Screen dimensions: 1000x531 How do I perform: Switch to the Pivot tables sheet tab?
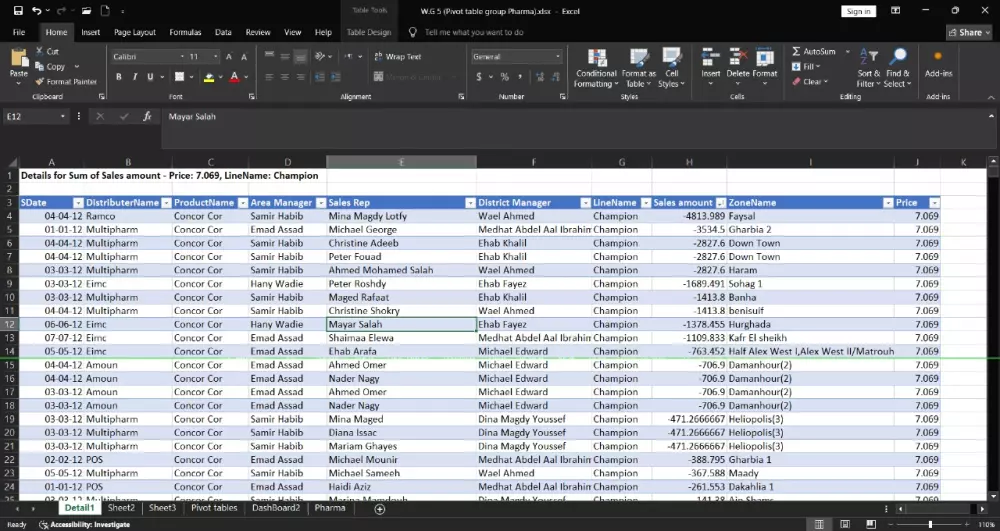pos(214,508)
